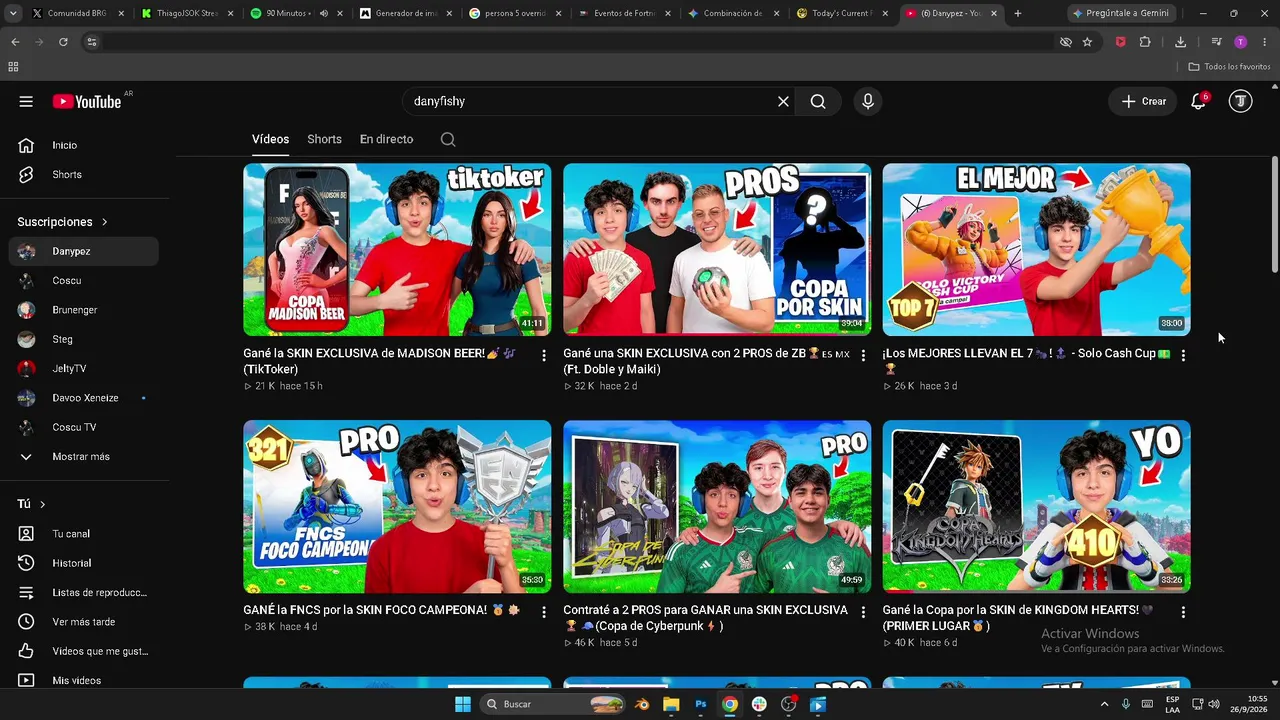The width and height of the screenshot is (1280, 720).
Task: Open the YouTube hamburger guide menu
Action: (26, 101)
